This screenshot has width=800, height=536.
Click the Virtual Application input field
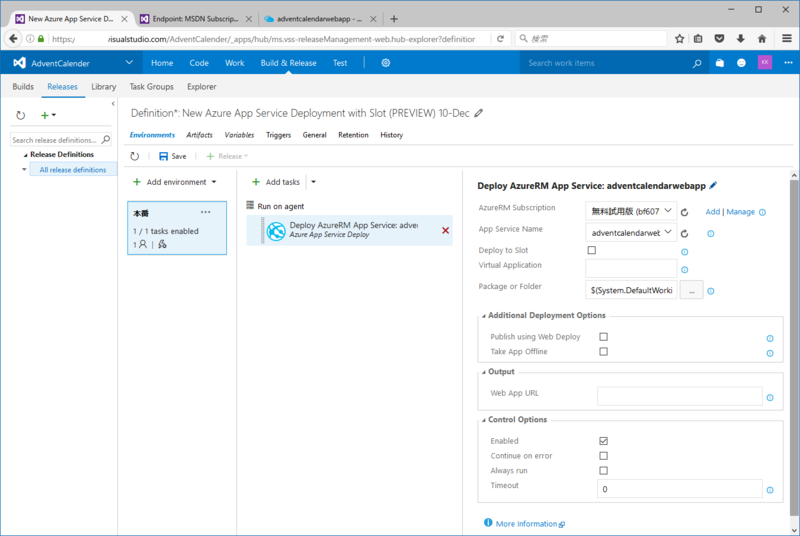pyautogui.click(x=631, y=268)
